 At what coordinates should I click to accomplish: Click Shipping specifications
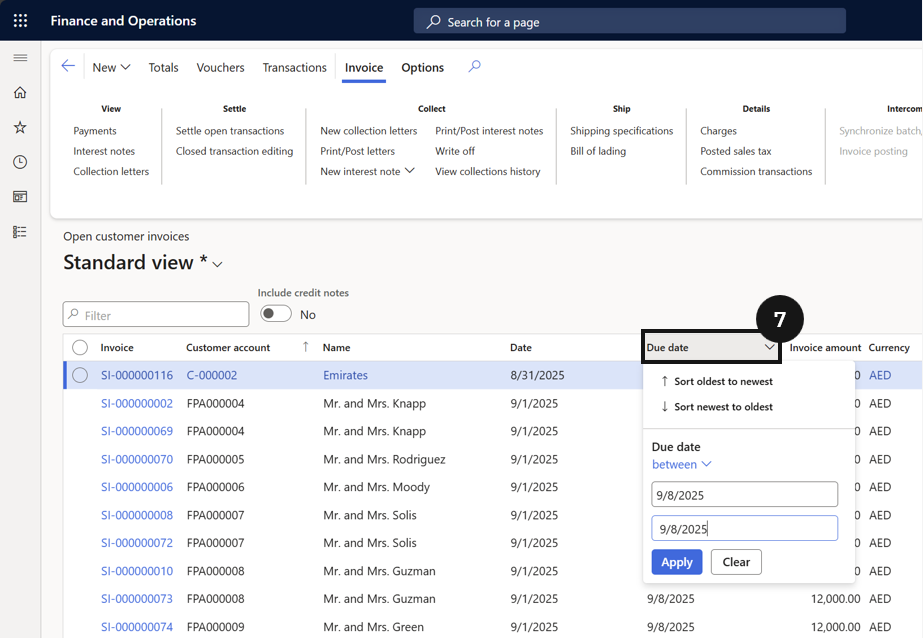pyautogui.click(x=622, y=131)
